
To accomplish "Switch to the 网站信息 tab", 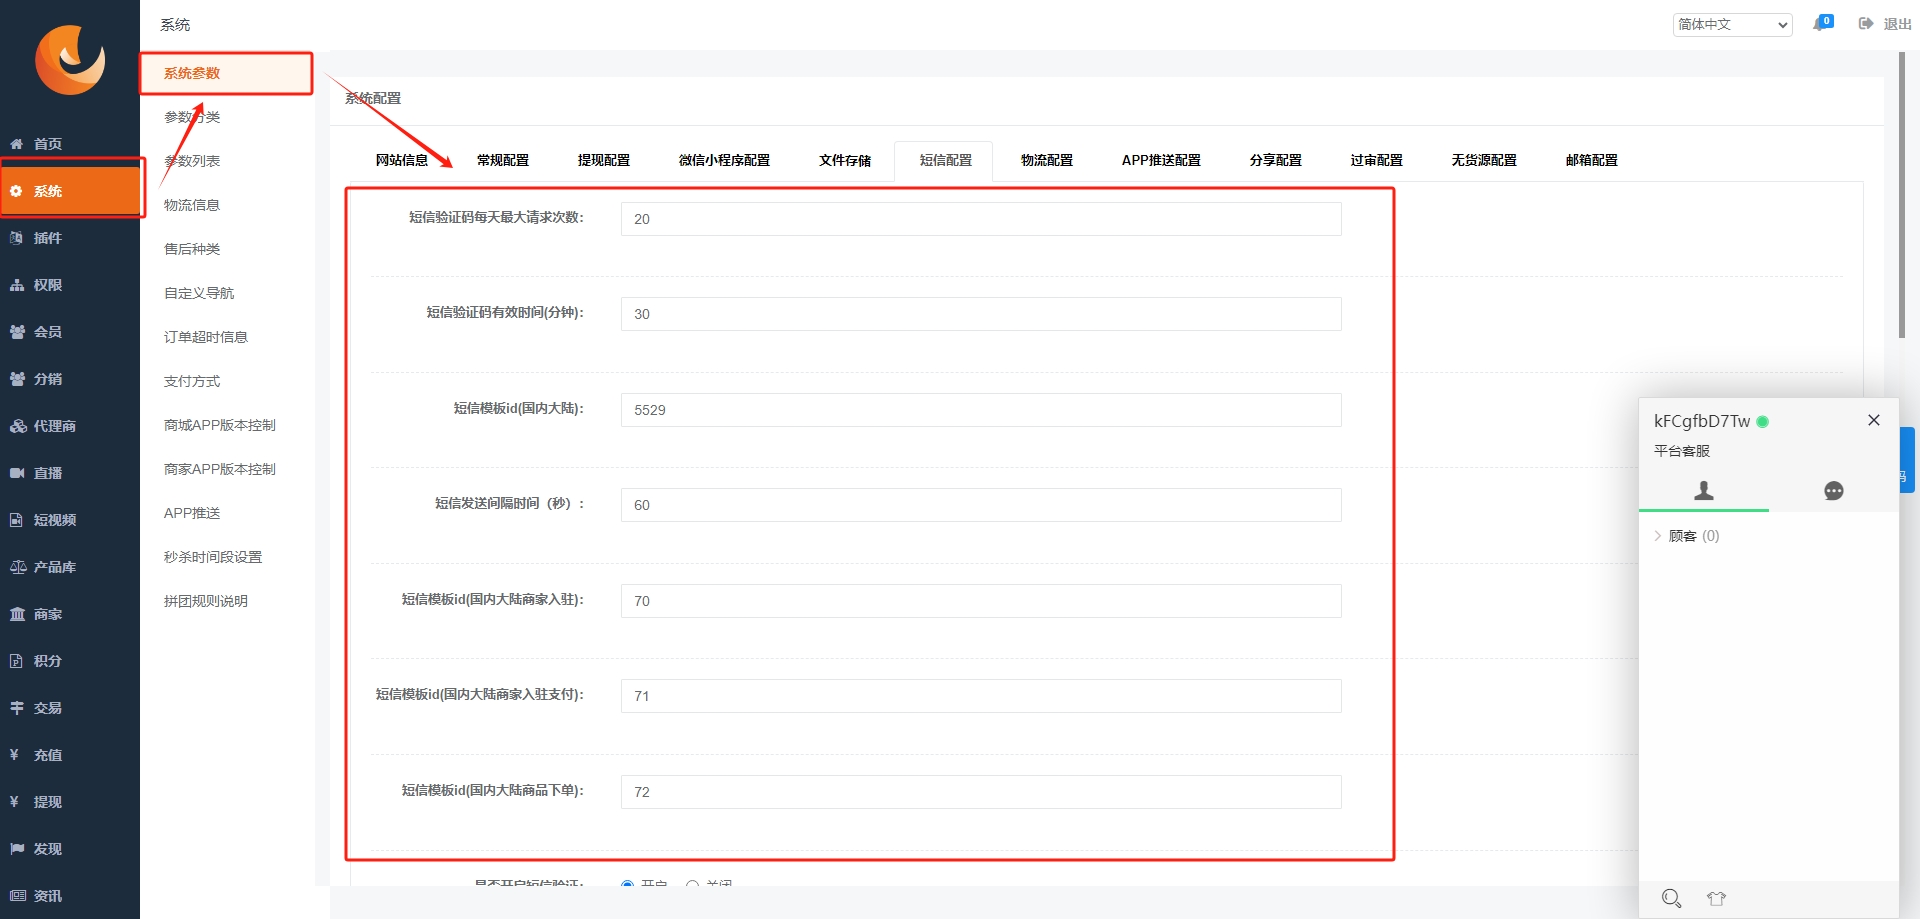I will 402,160.
